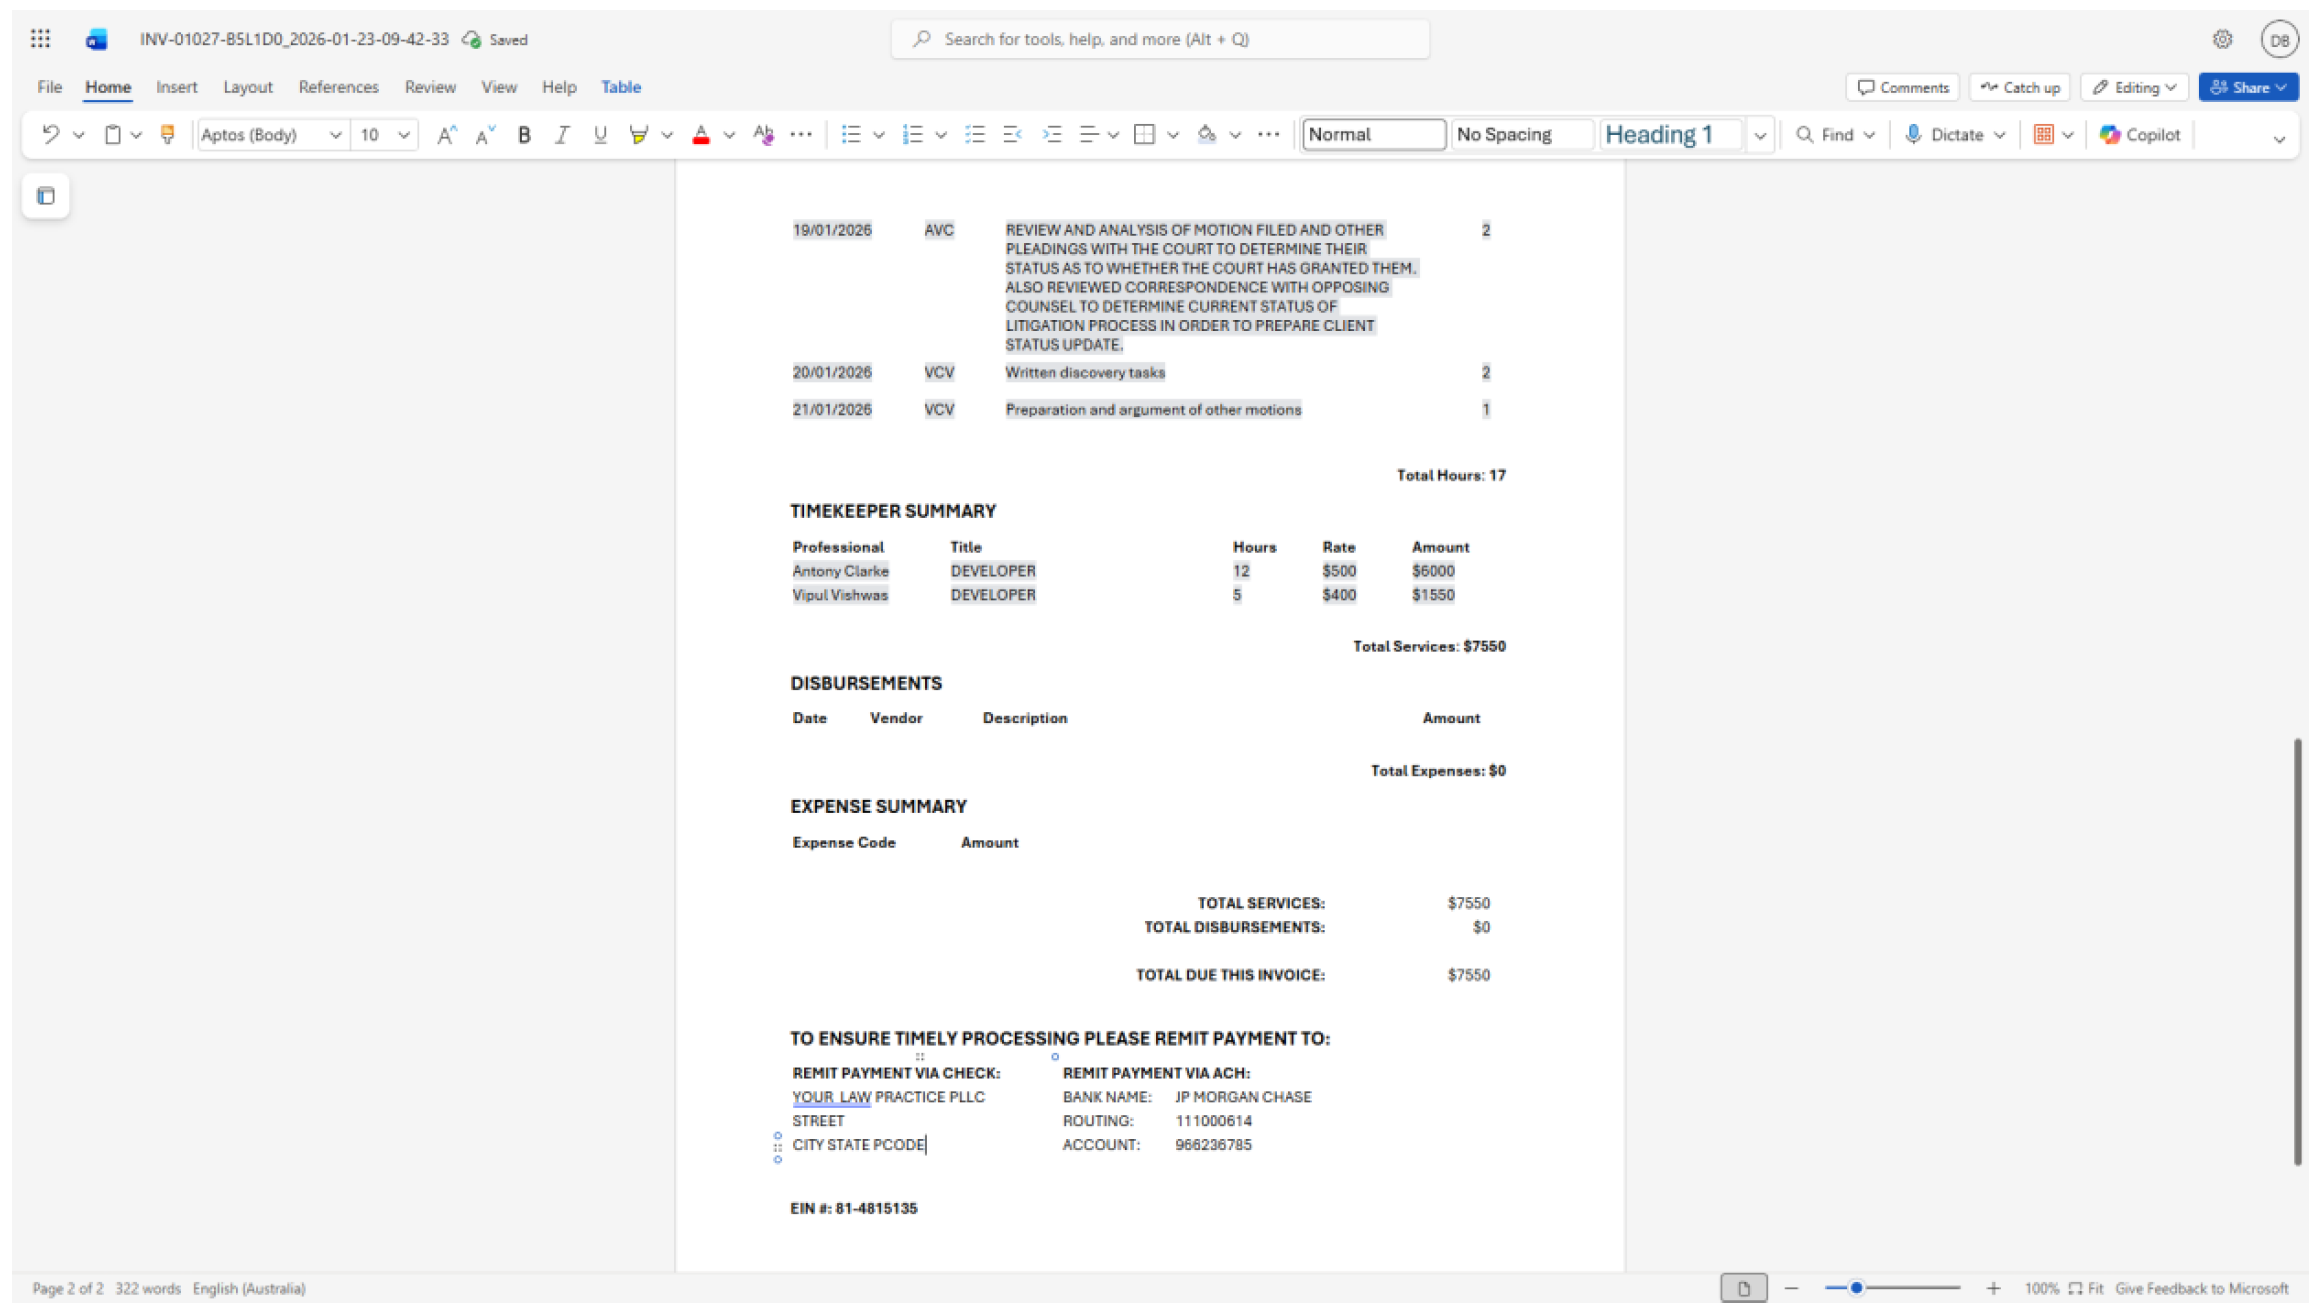Click the Undo icon
2324x1314 pixels.
(x=50, y=134)
